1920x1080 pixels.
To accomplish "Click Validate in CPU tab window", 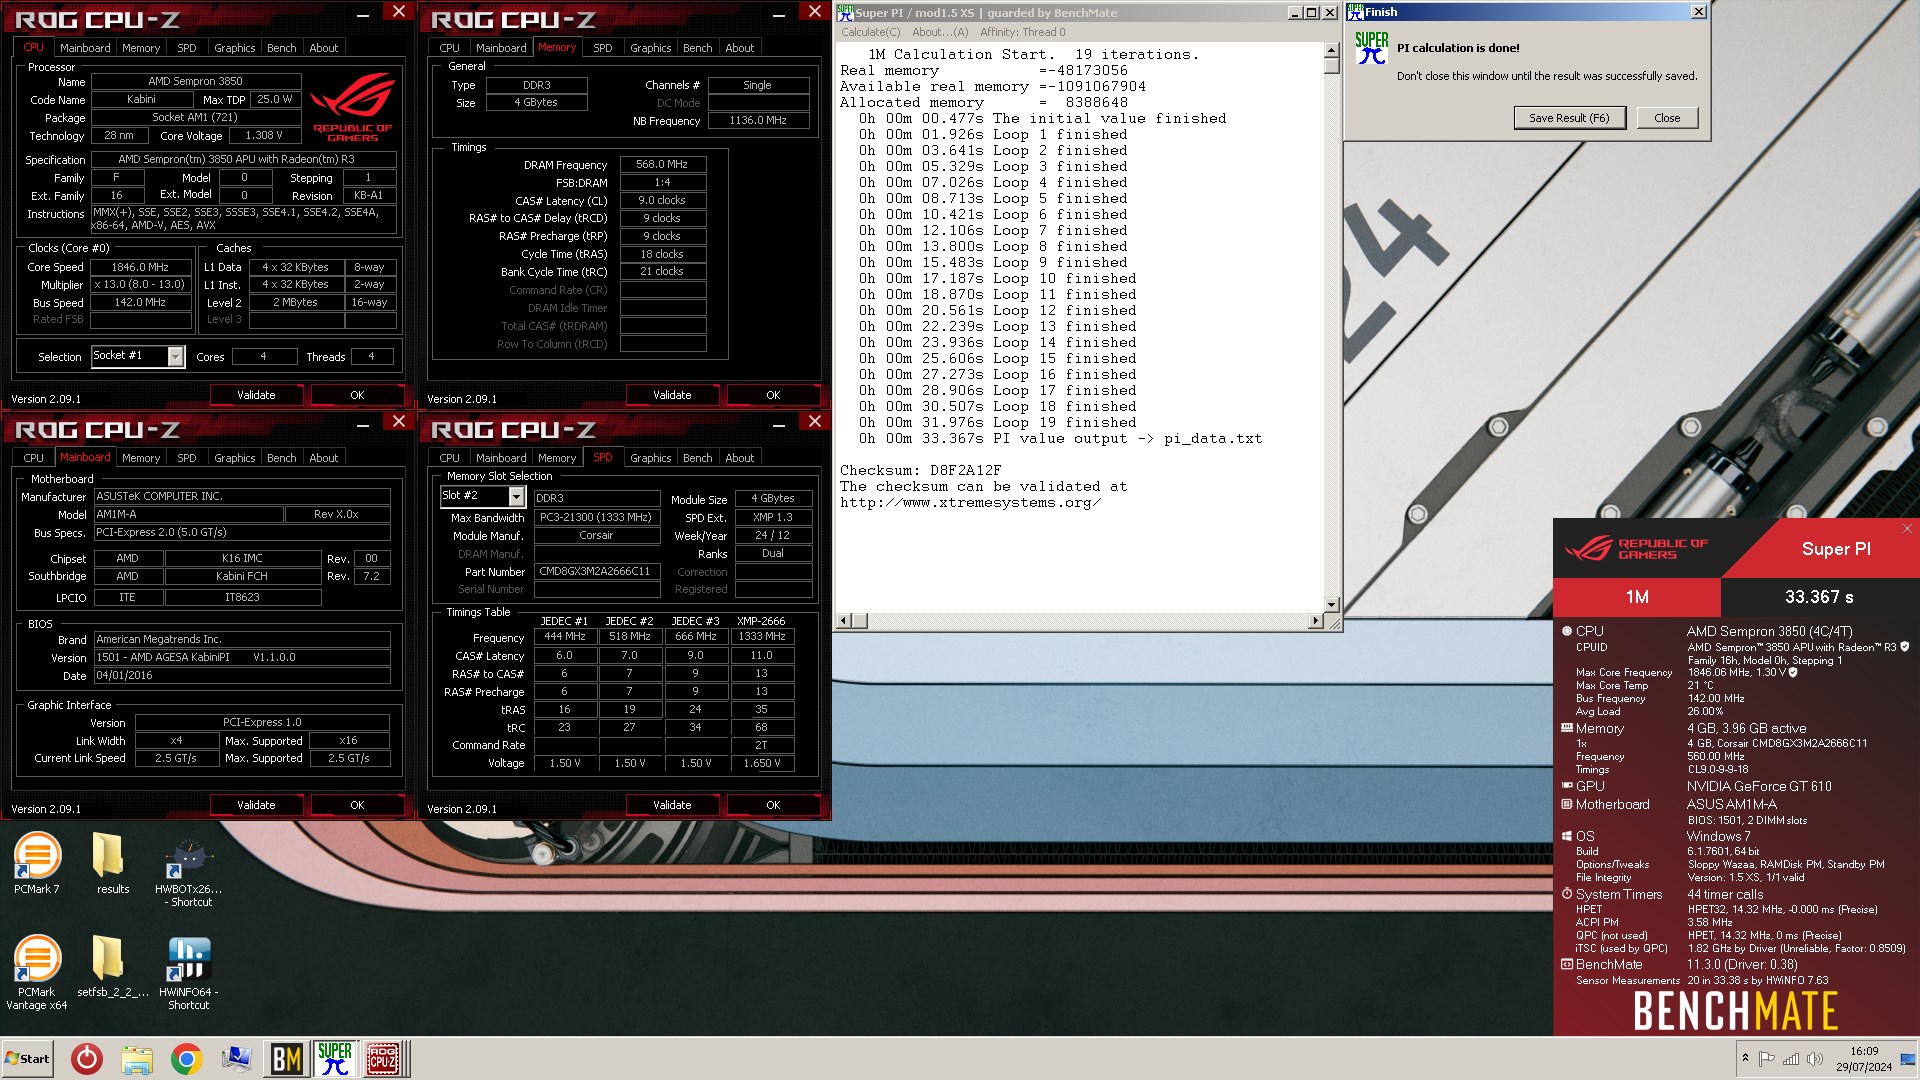I will tap(256, 395).
